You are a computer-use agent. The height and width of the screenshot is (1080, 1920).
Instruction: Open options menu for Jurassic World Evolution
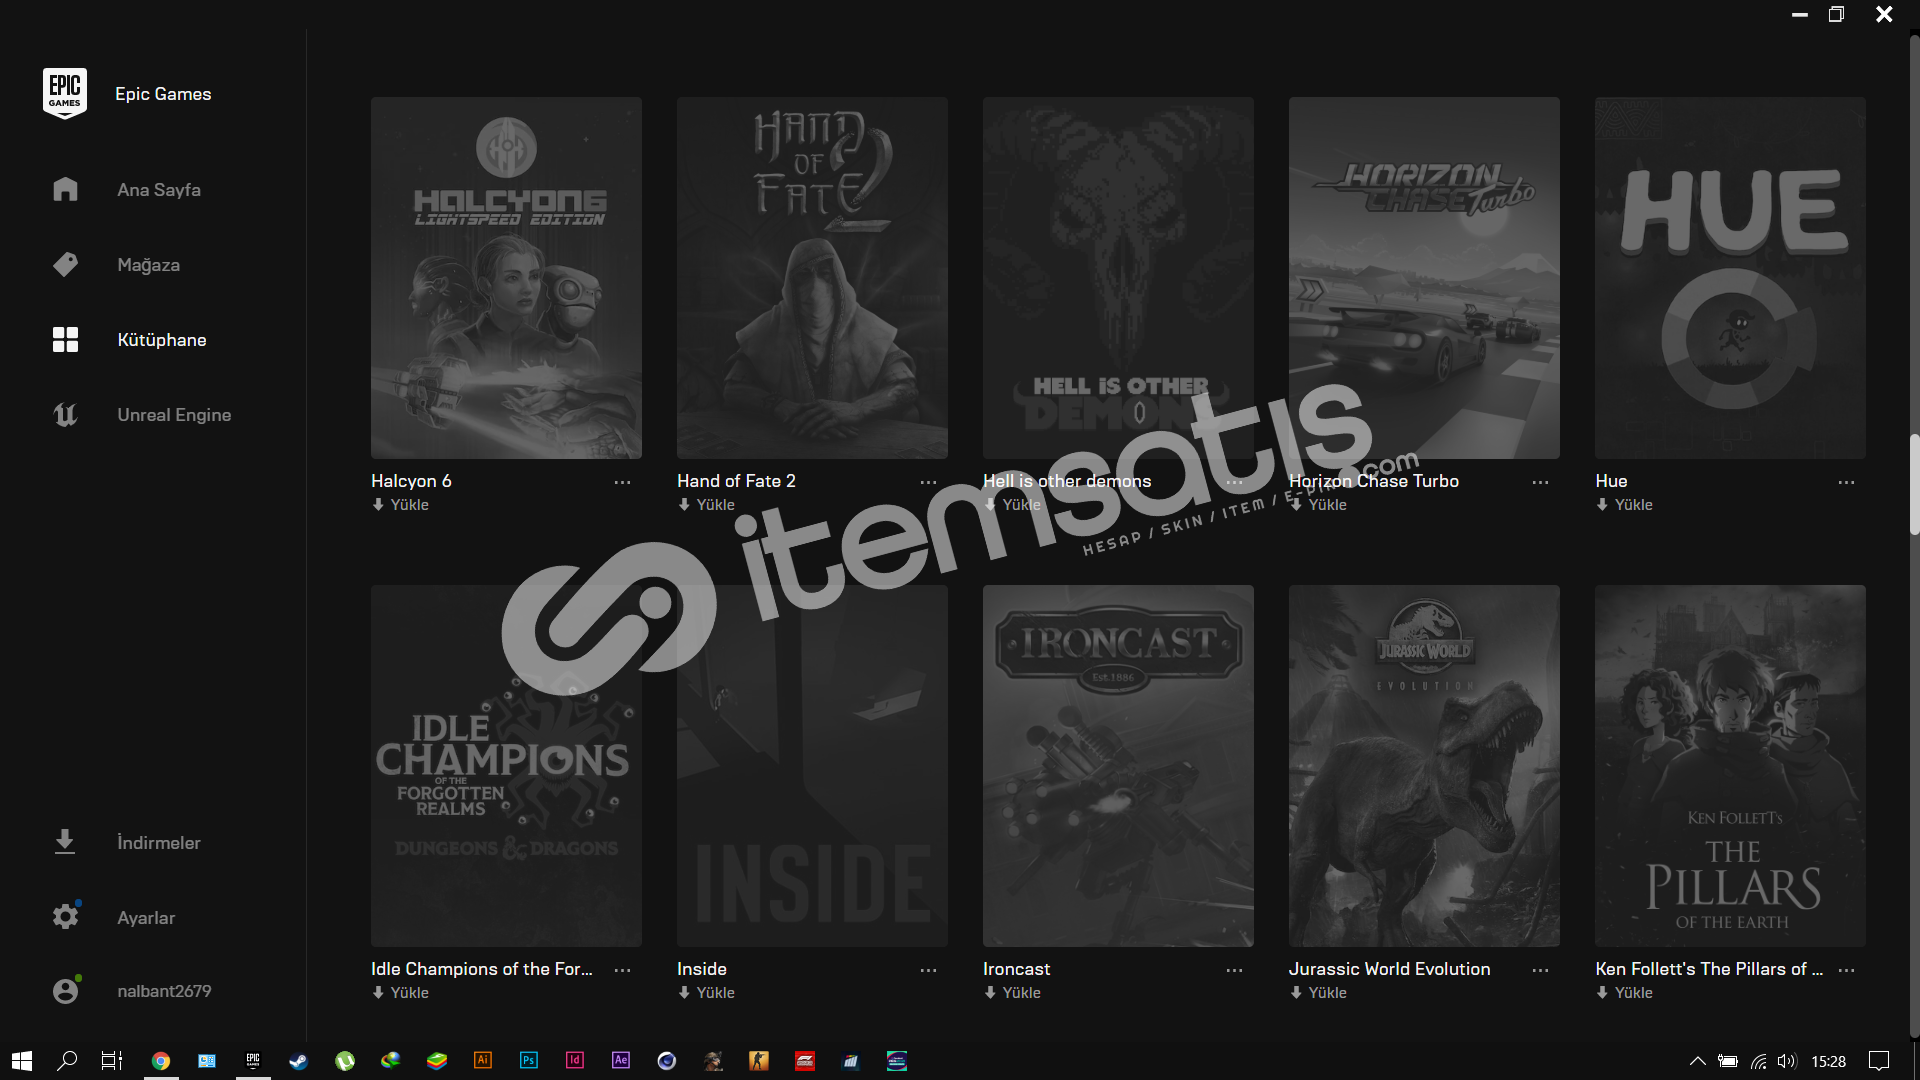(1540, 970)
